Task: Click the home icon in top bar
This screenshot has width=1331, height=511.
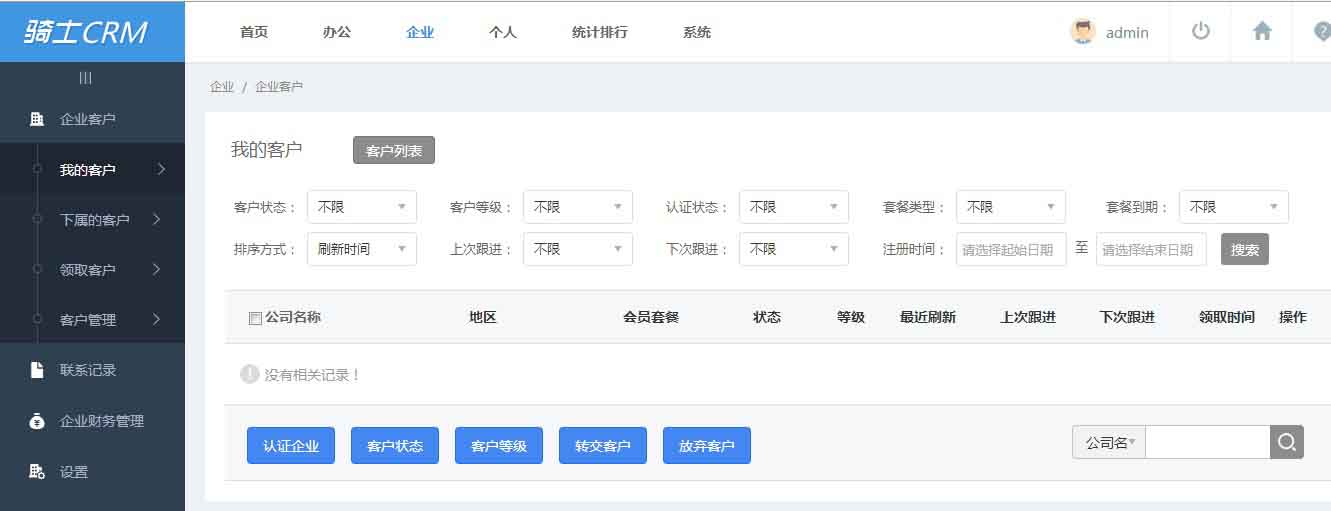Action: click(1262, 31)
